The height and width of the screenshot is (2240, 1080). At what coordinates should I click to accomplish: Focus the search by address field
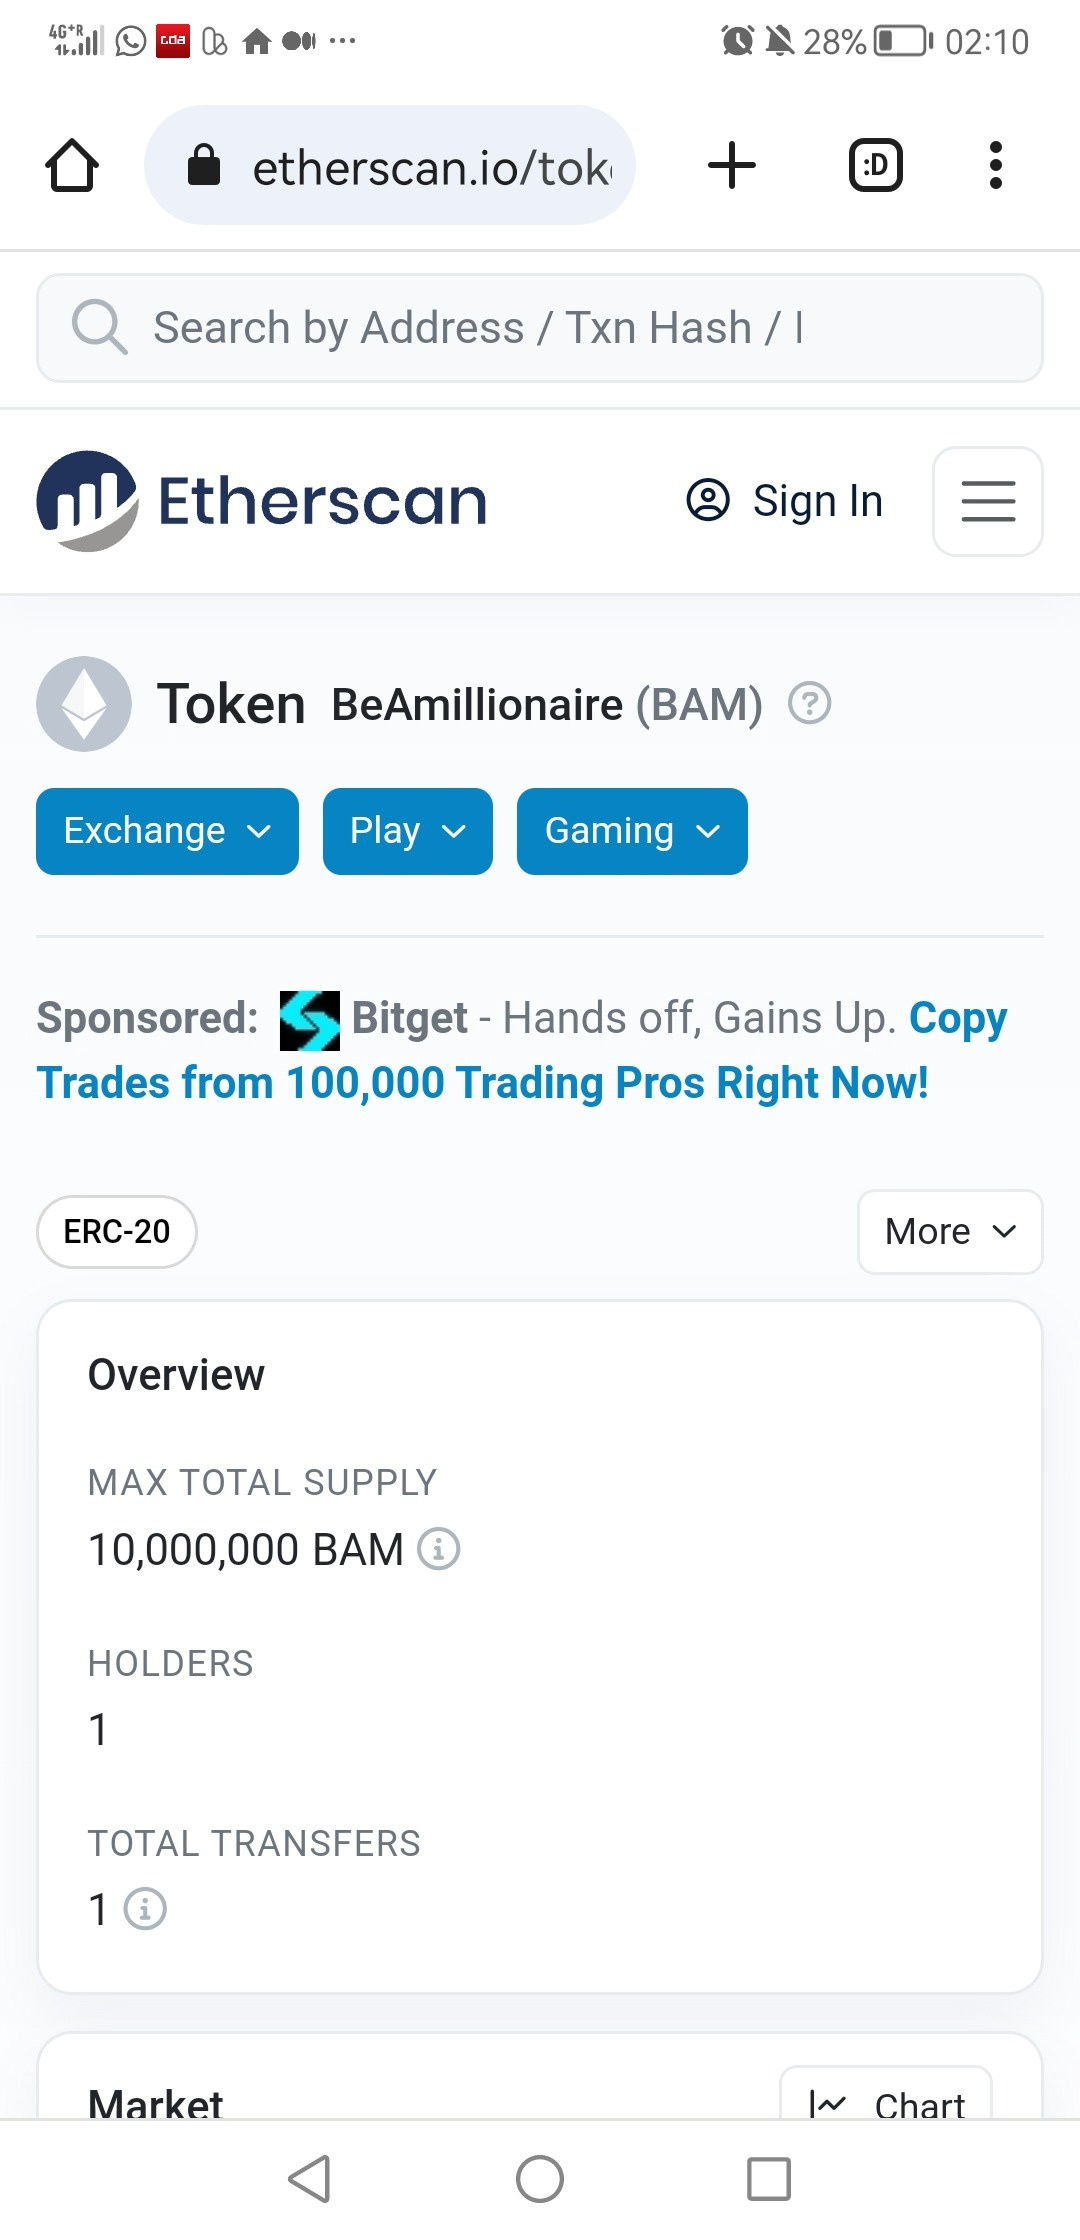point(540,328)
